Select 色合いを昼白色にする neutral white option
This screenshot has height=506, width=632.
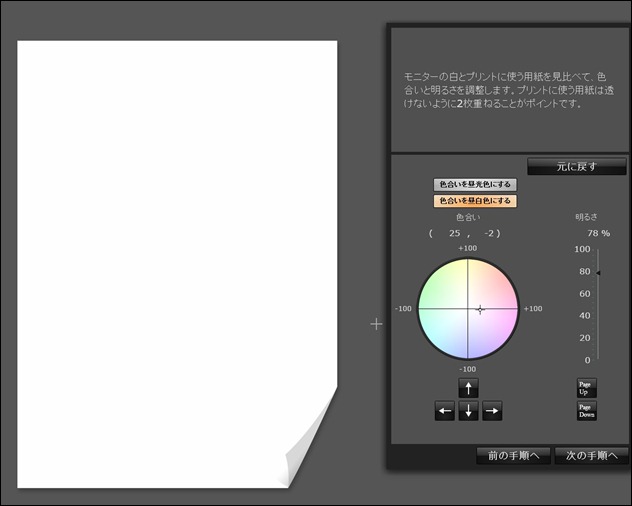[475, 201]
